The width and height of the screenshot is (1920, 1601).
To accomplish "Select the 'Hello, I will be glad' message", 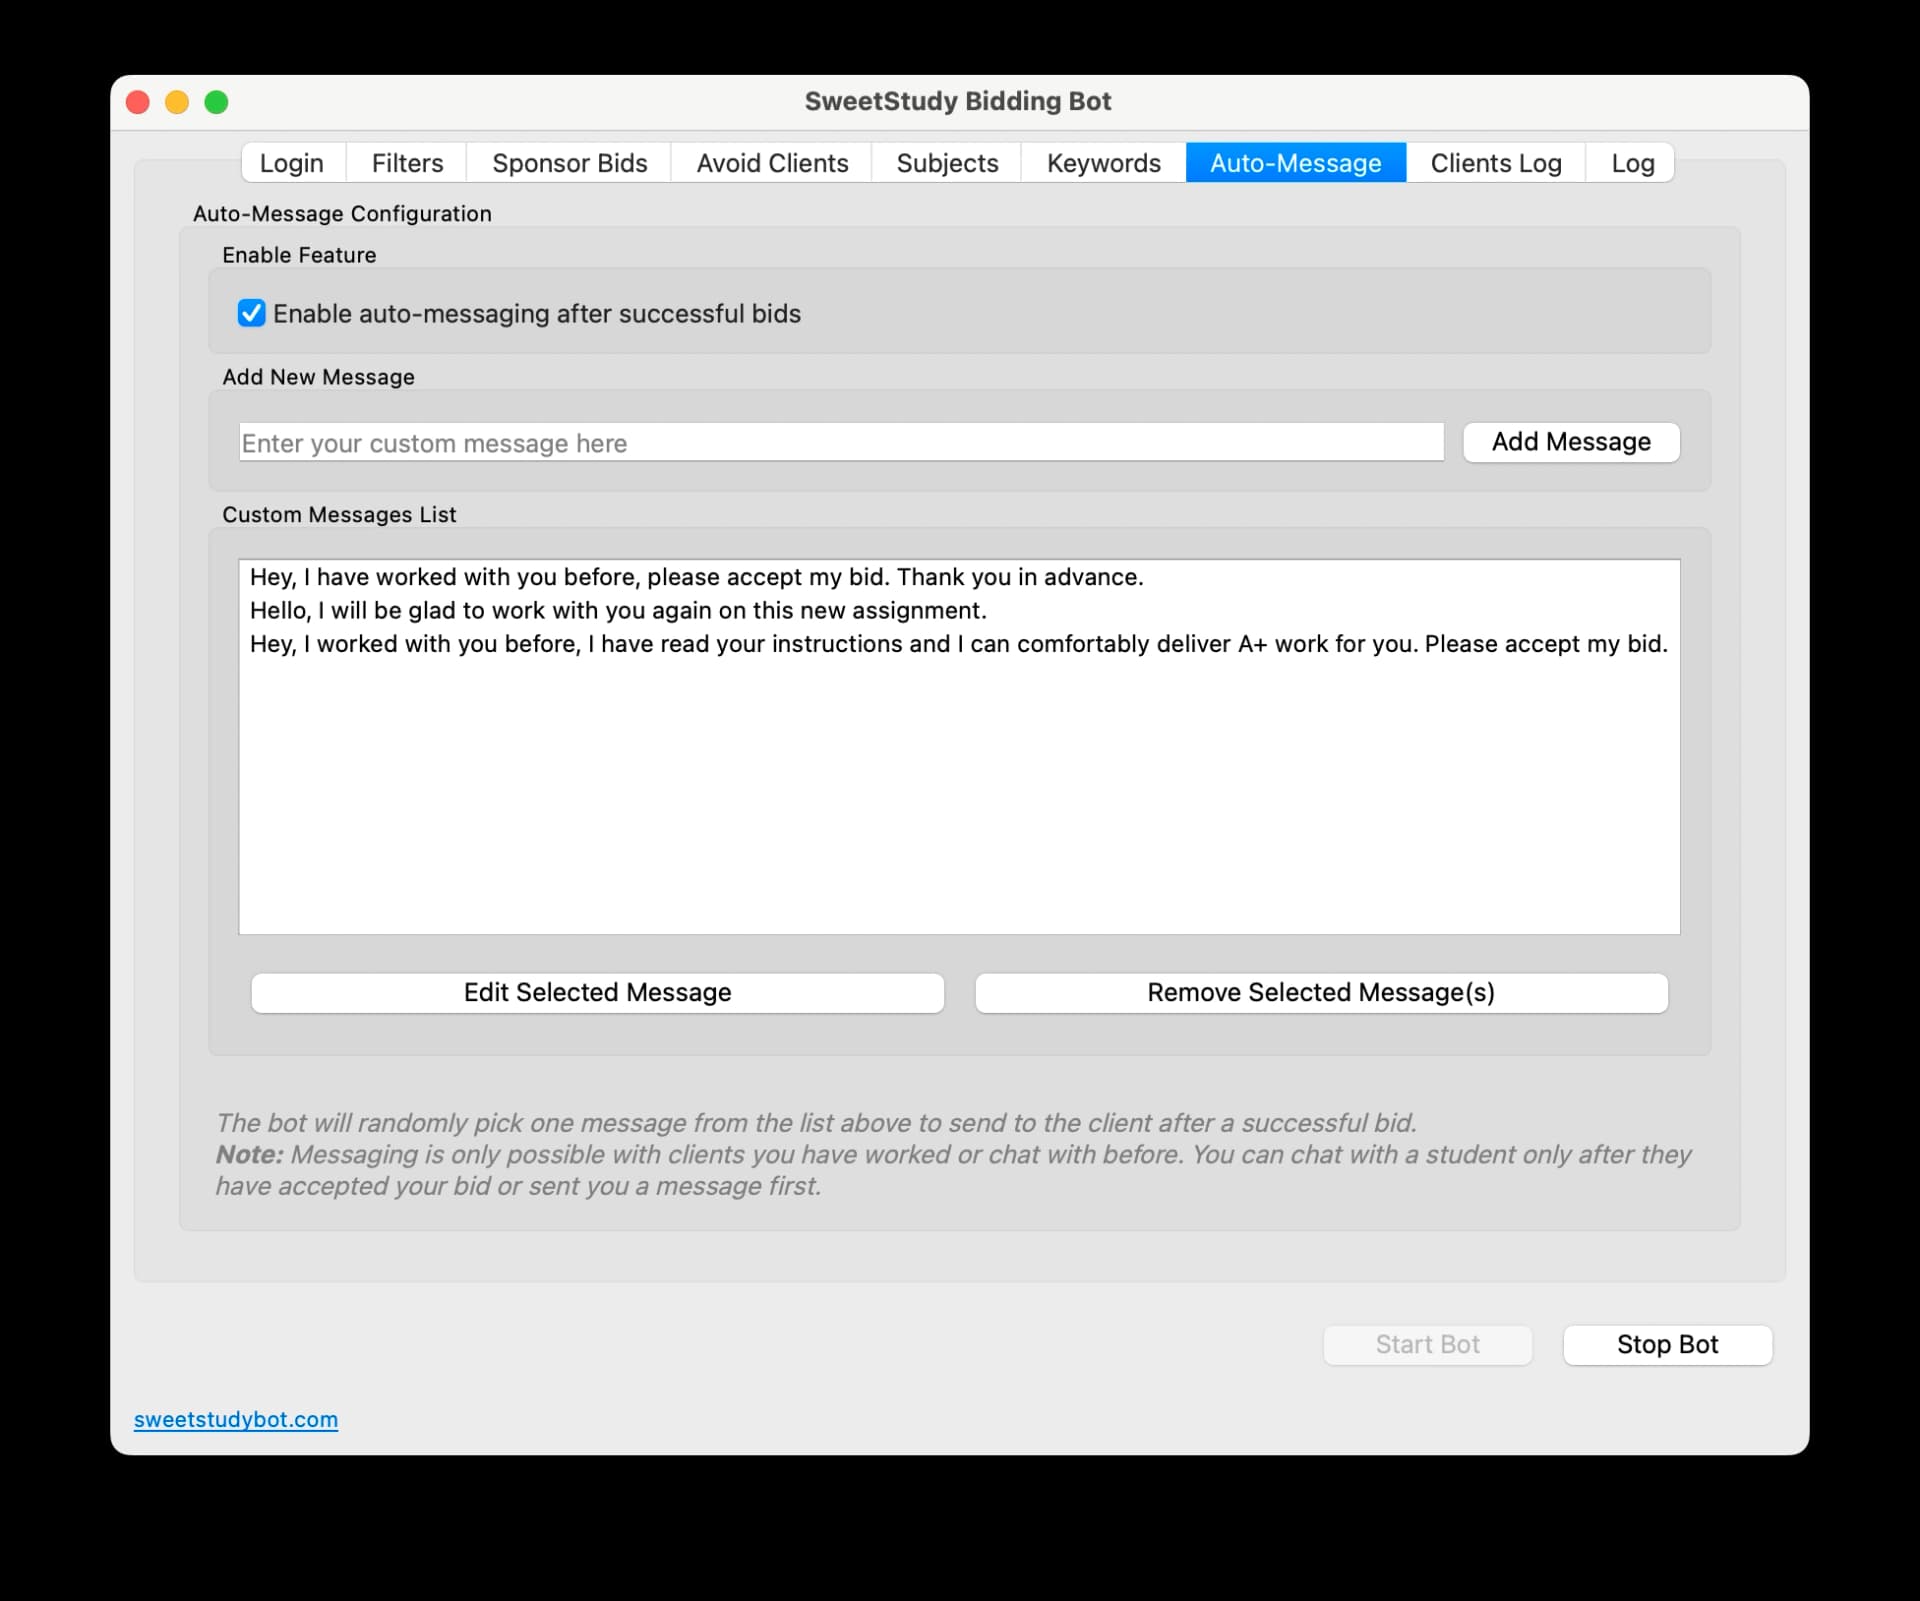I will [x=618, y=610].
